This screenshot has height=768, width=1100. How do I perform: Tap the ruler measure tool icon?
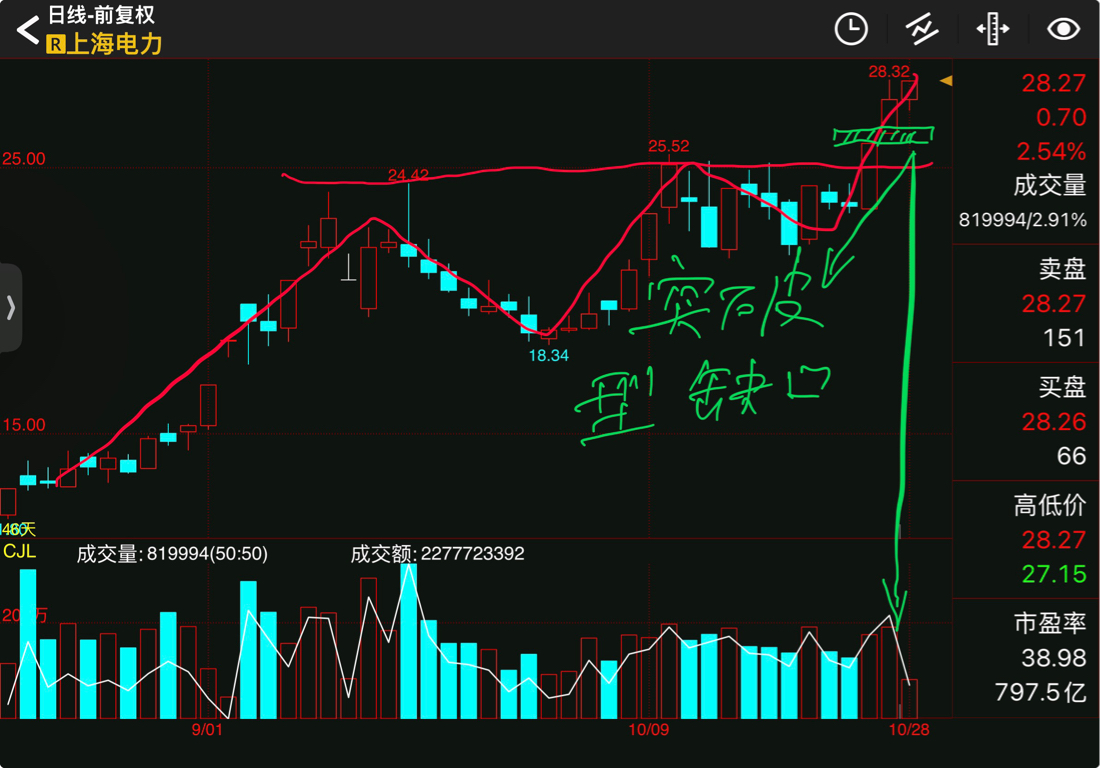[x=993, y=29]
